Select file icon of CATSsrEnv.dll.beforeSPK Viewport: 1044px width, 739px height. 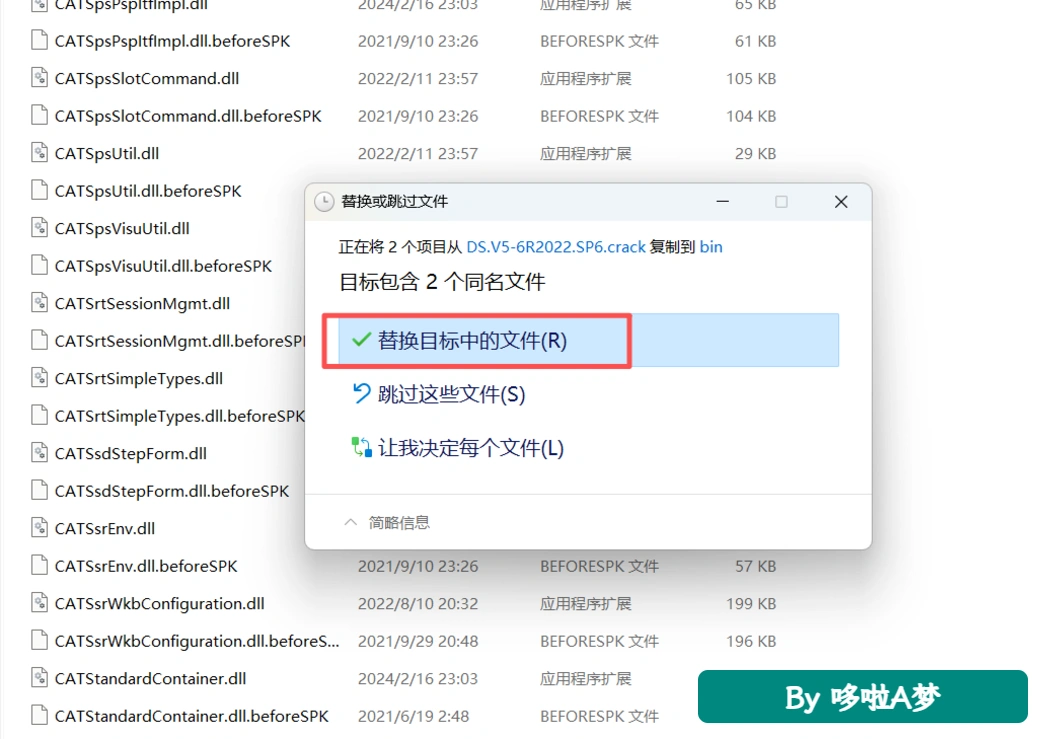(40, 565)
